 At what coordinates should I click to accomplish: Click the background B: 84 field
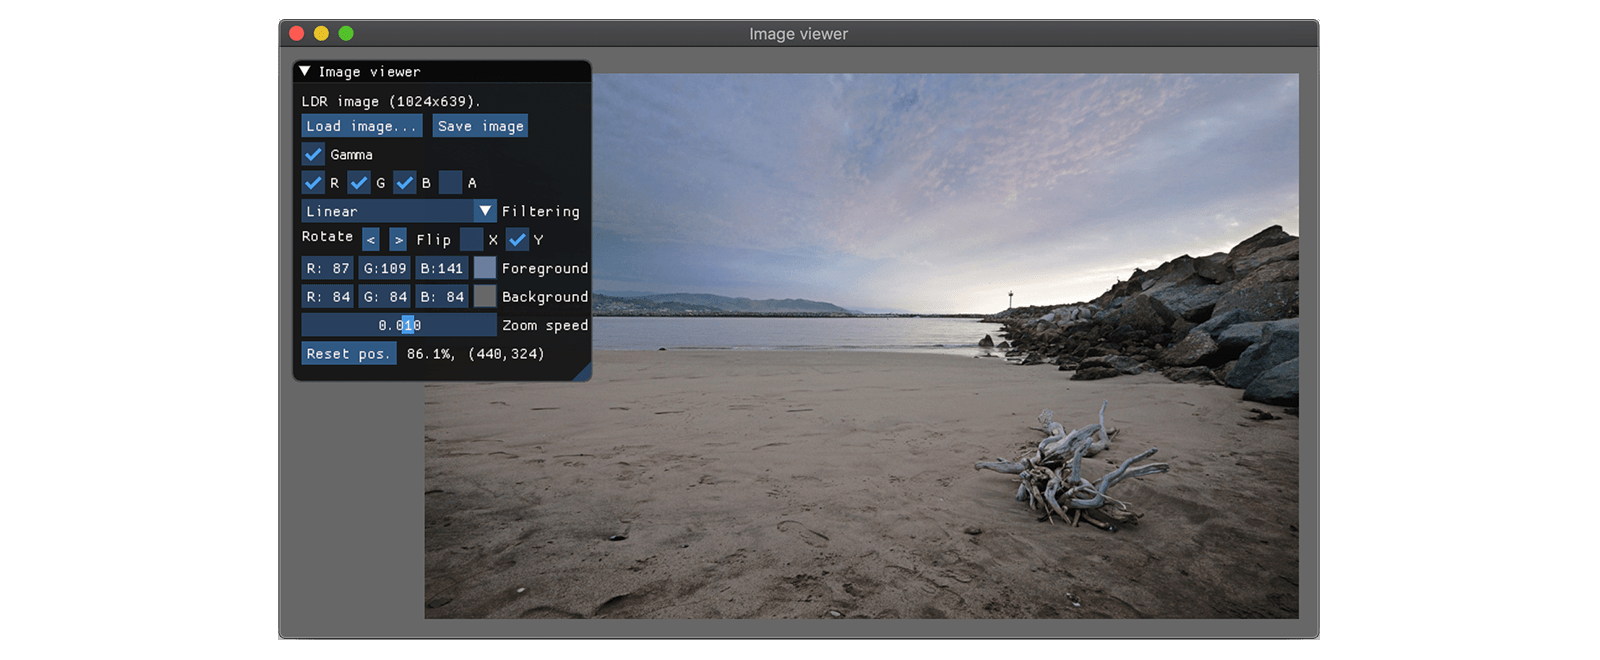click(x=442, y=296)
